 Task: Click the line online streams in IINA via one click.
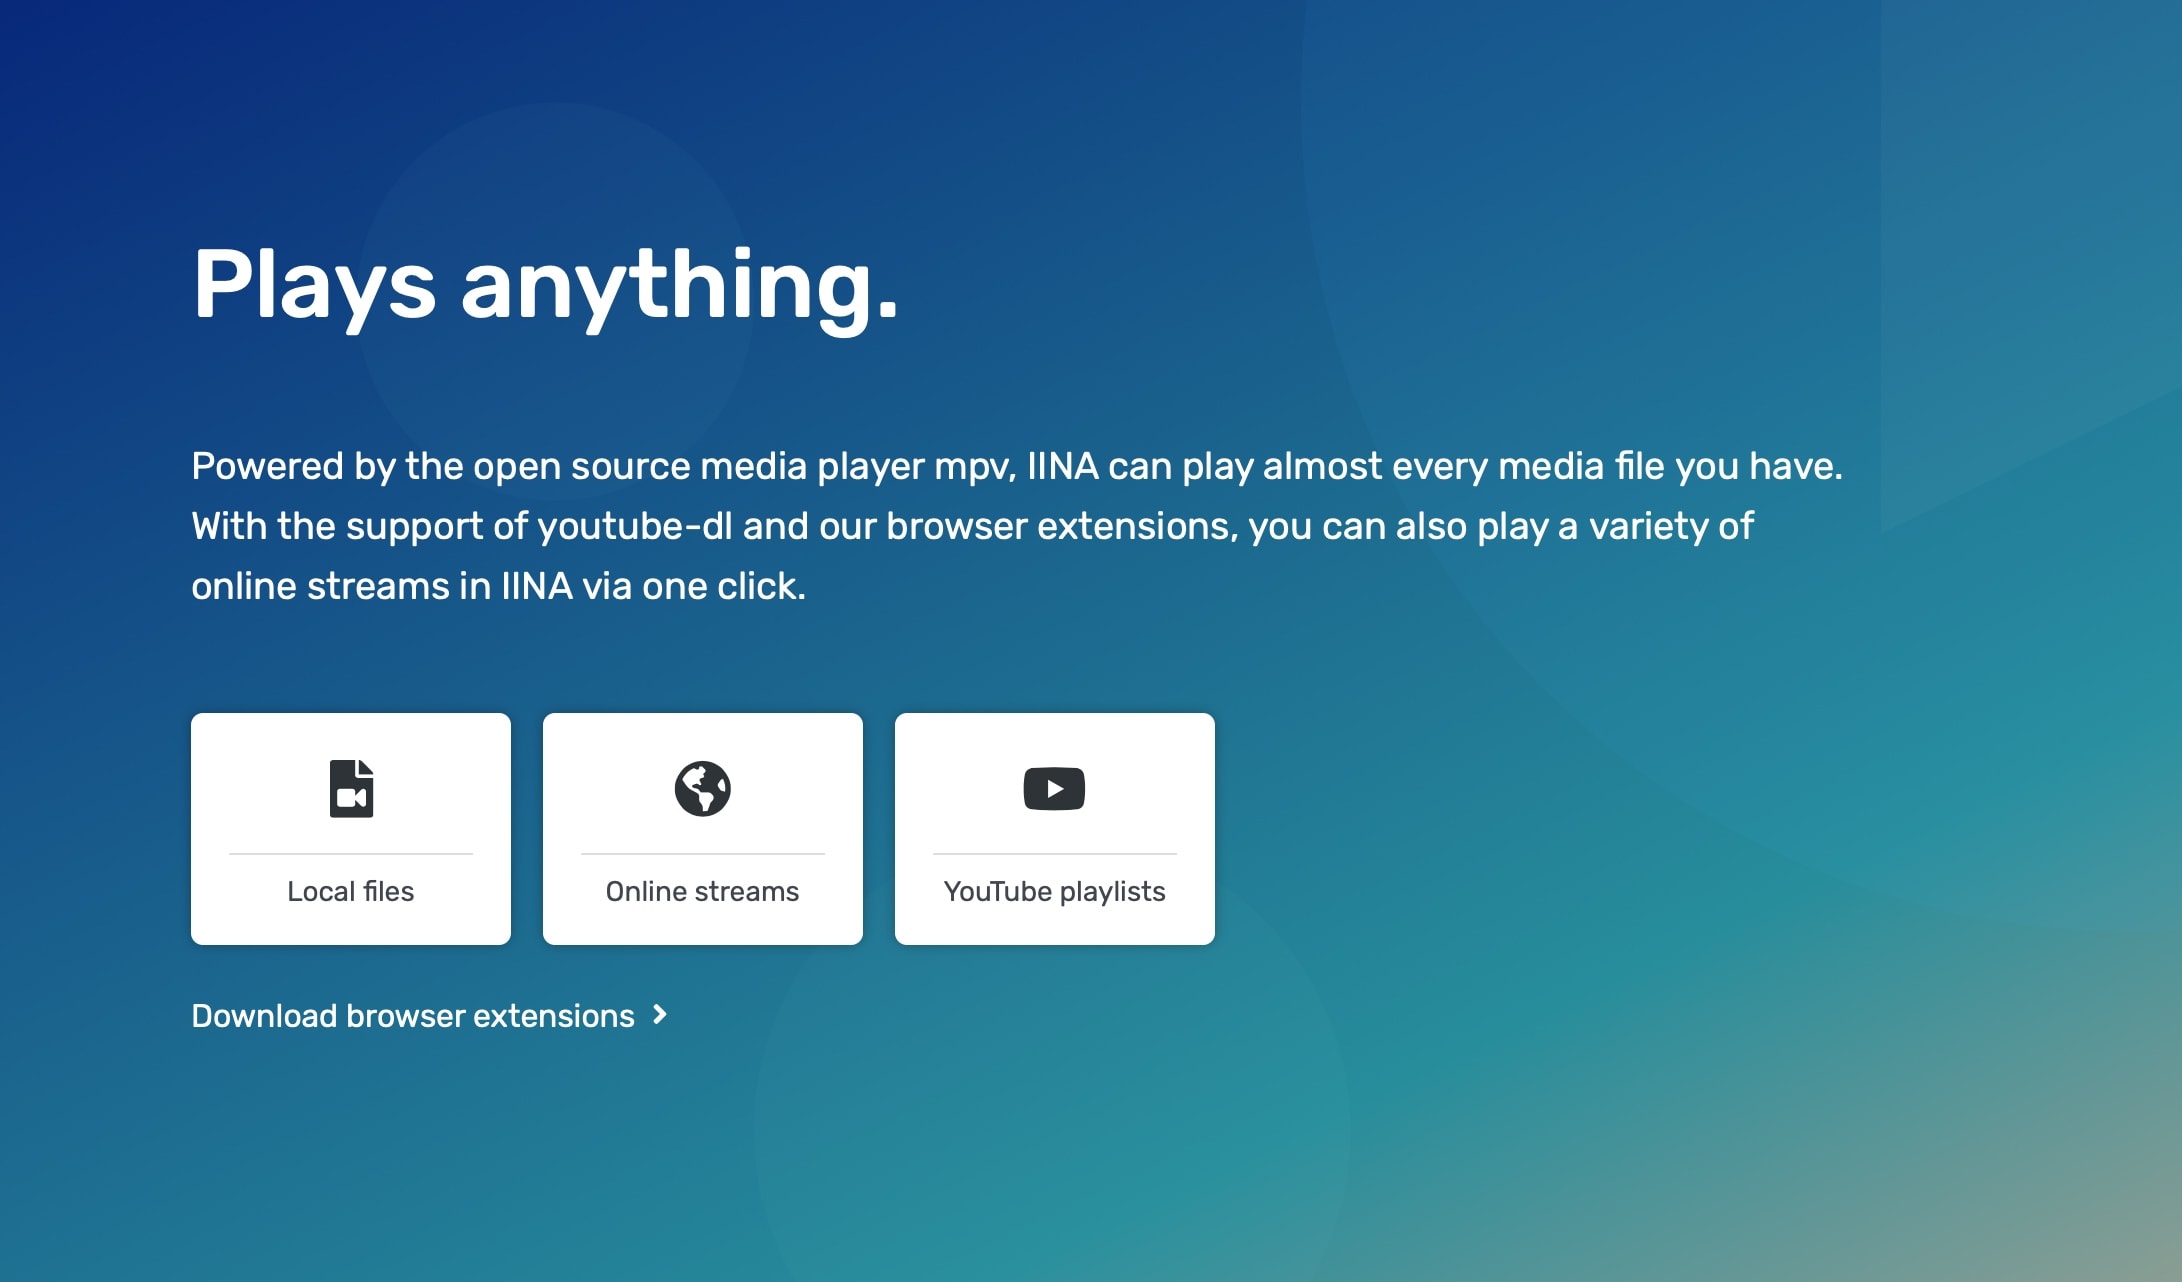(499, 586)
